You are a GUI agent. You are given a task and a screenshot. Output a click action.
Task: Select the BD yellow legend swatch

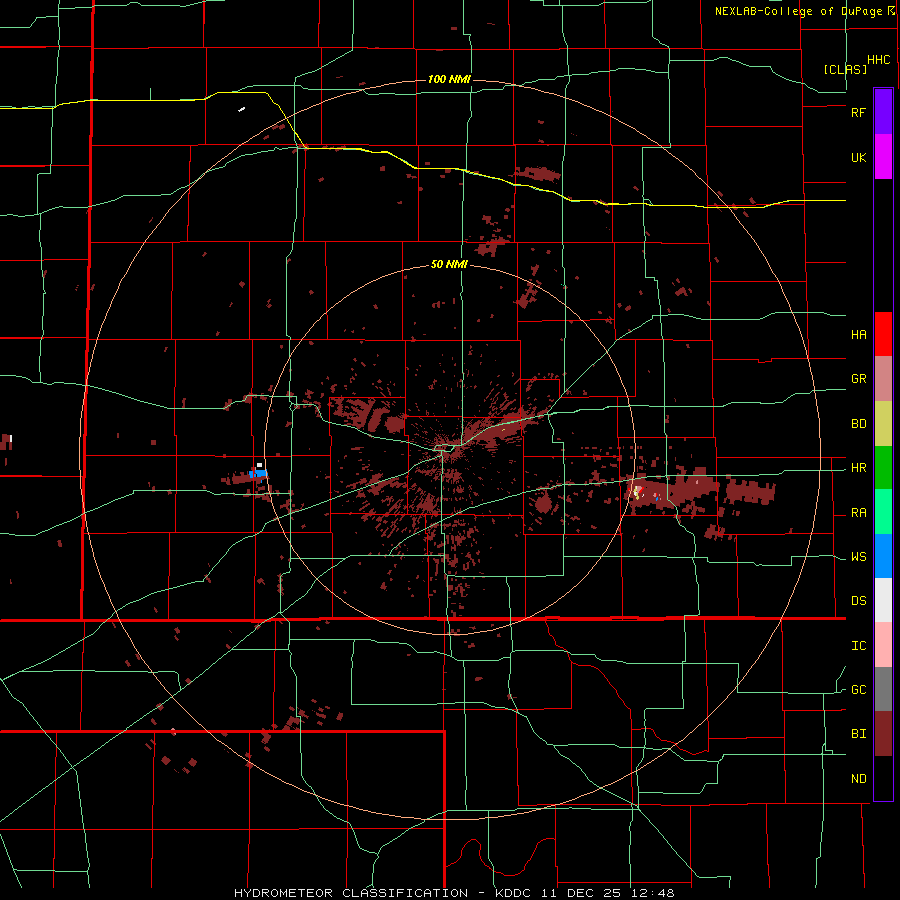point(883,424)
